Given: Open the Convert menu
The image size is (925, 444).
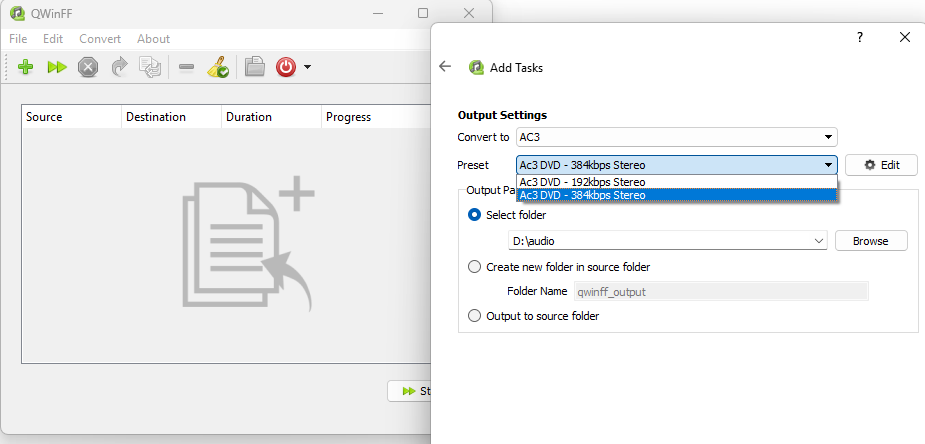Looking at the screenshot, I should click(100, 39).
